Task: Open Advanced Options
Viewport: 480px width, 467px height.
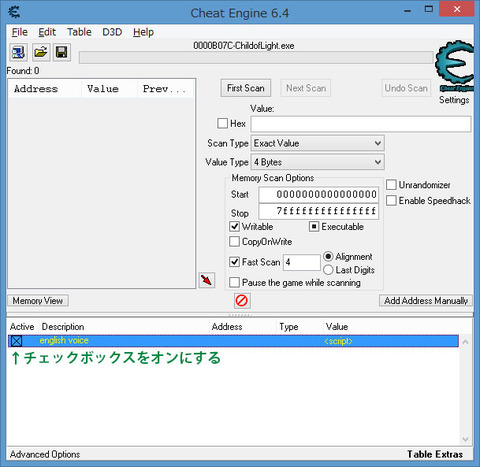Action: click(45, 454)
